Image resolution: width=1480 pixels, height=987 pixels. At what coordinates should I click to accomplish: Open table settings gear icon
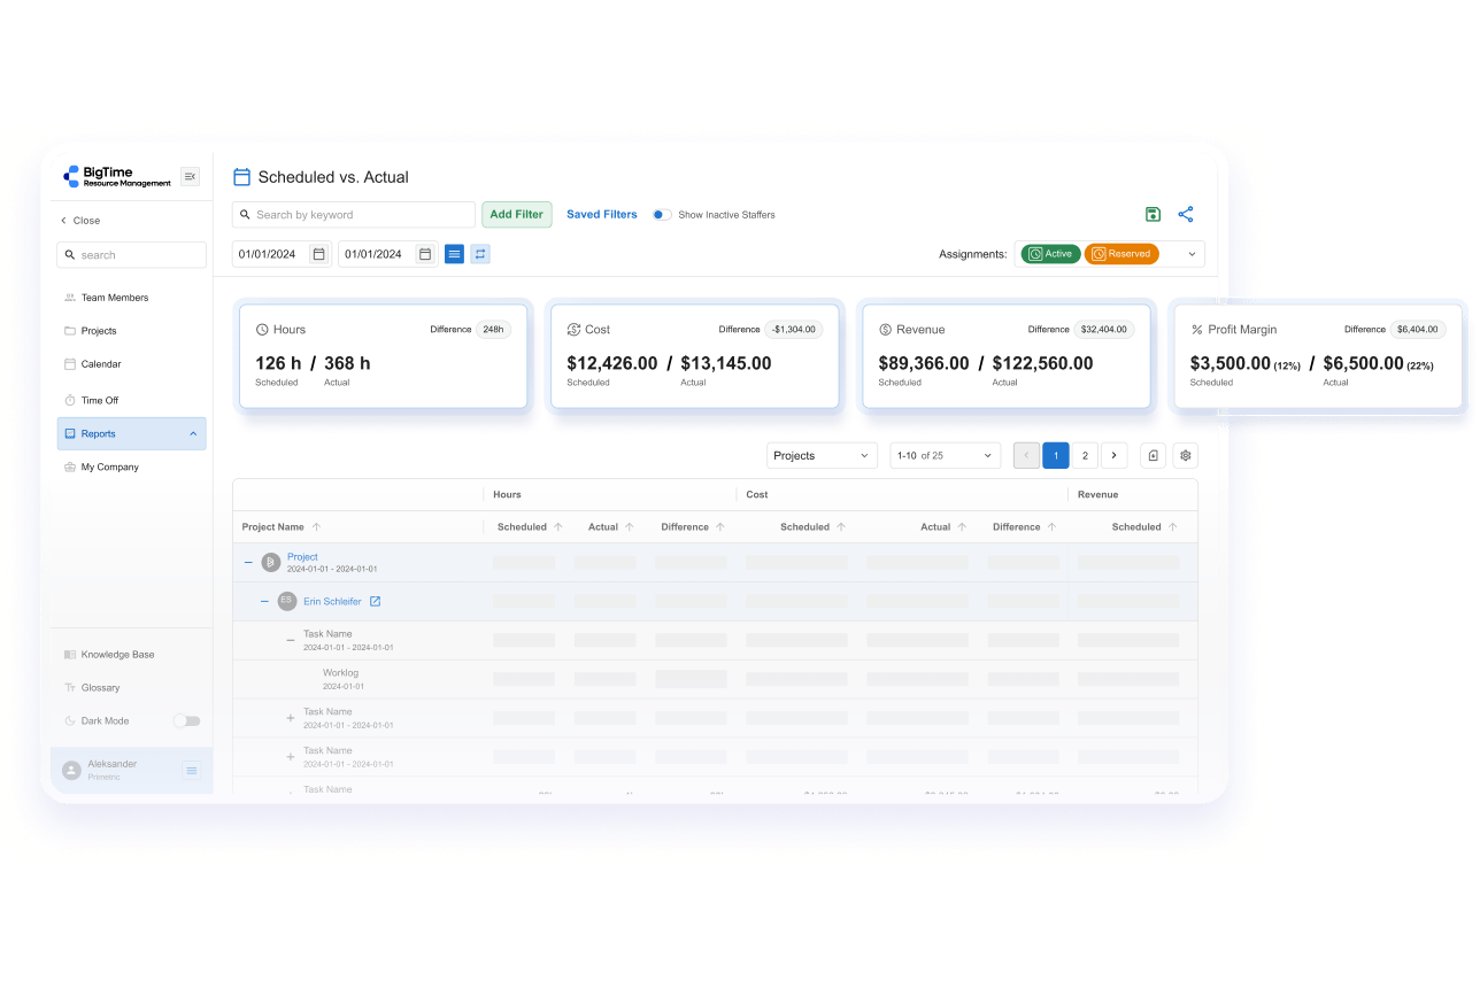click(1185, 456)
